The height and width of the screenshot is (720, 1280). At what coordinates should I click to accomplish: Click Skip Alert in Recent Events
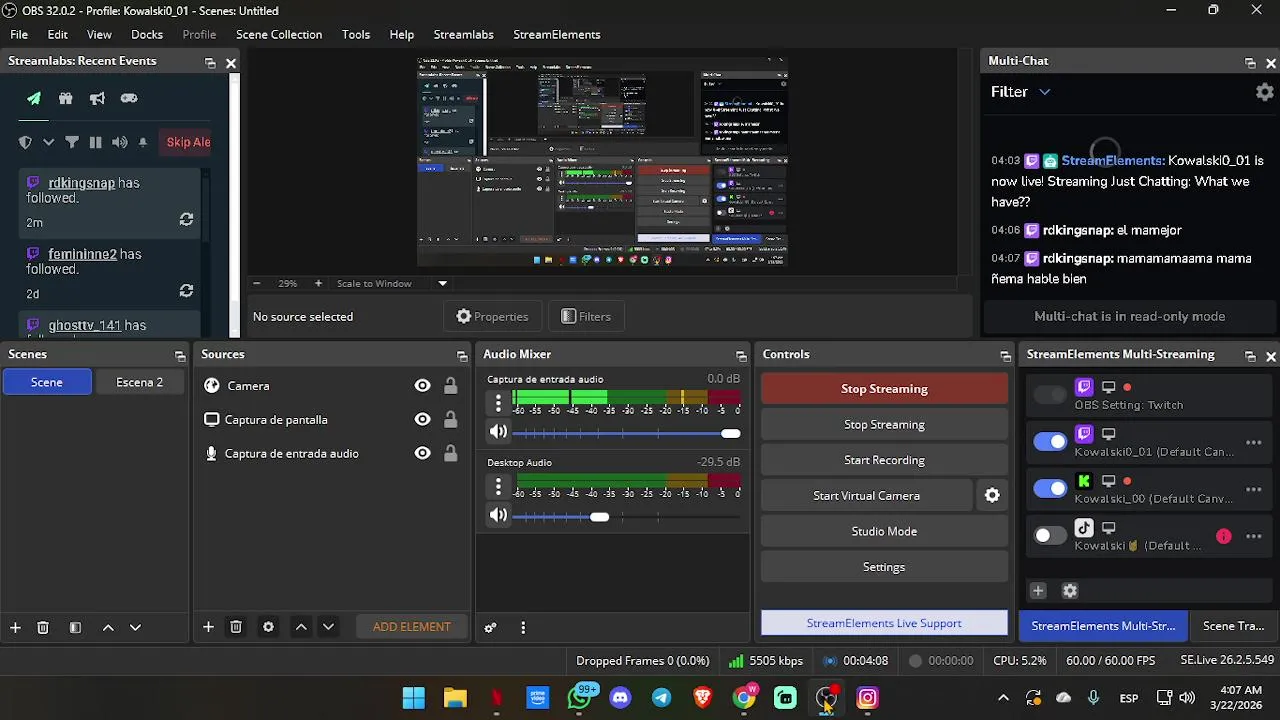[187, 142]
